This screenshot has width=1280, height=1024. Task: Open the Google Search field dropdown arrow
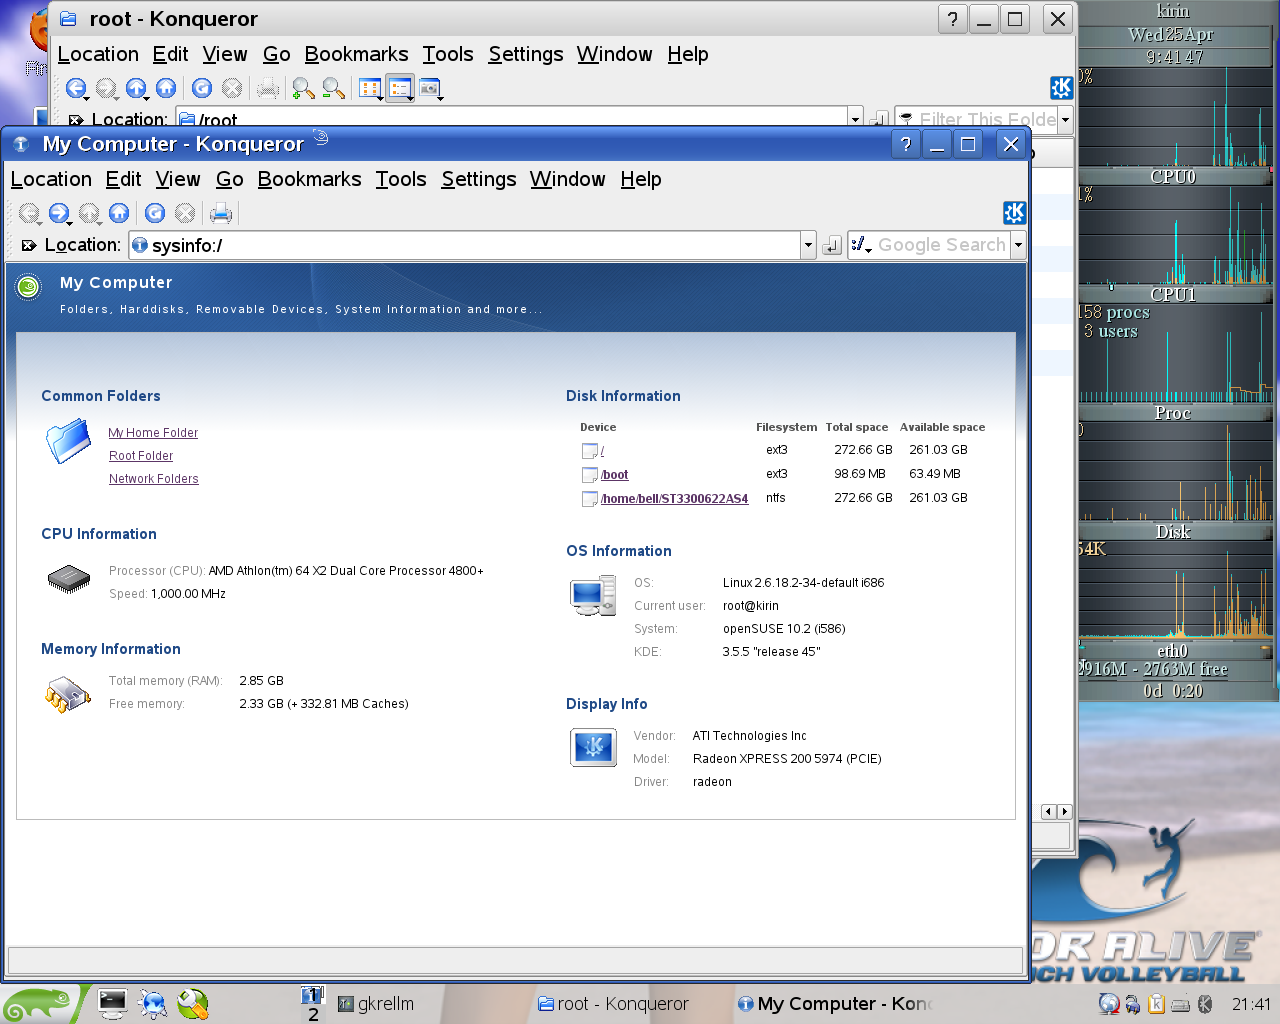tap(1018, 245)
